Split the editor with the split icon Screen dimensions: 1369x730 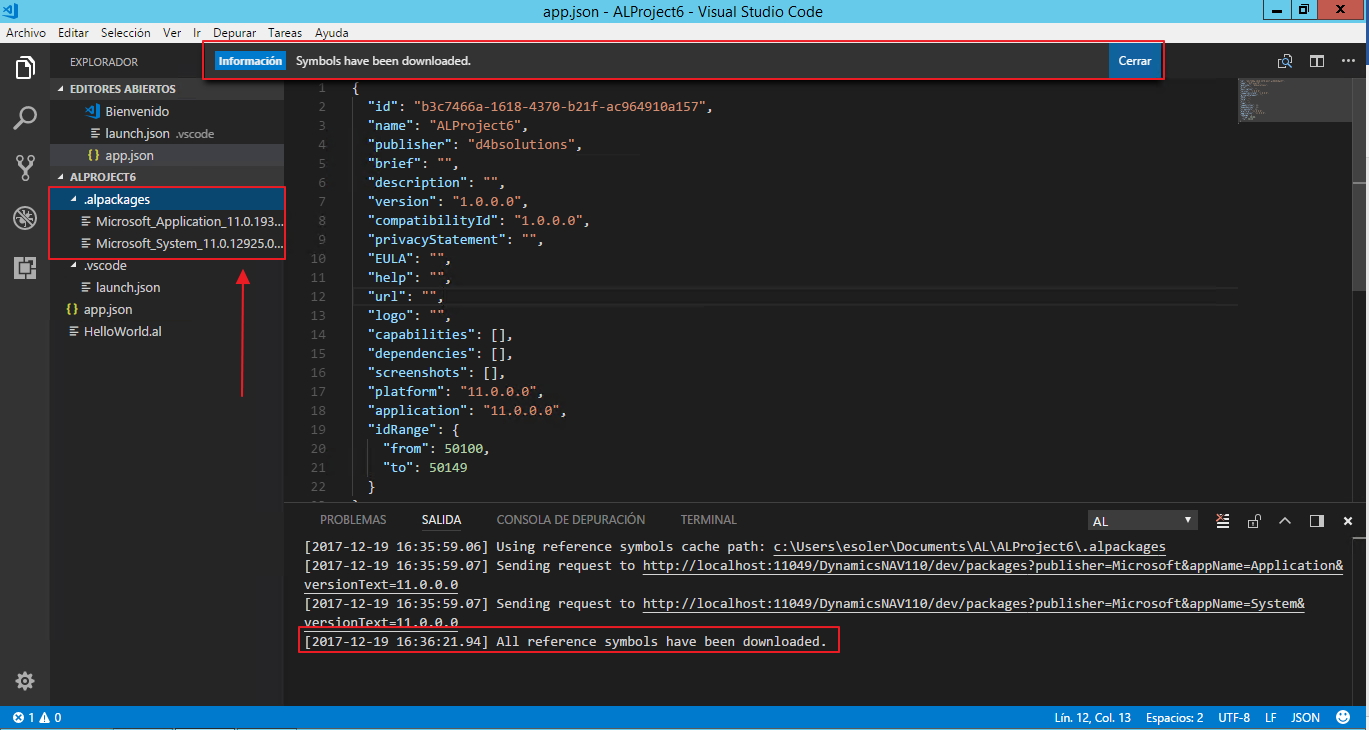[1317, 61]
